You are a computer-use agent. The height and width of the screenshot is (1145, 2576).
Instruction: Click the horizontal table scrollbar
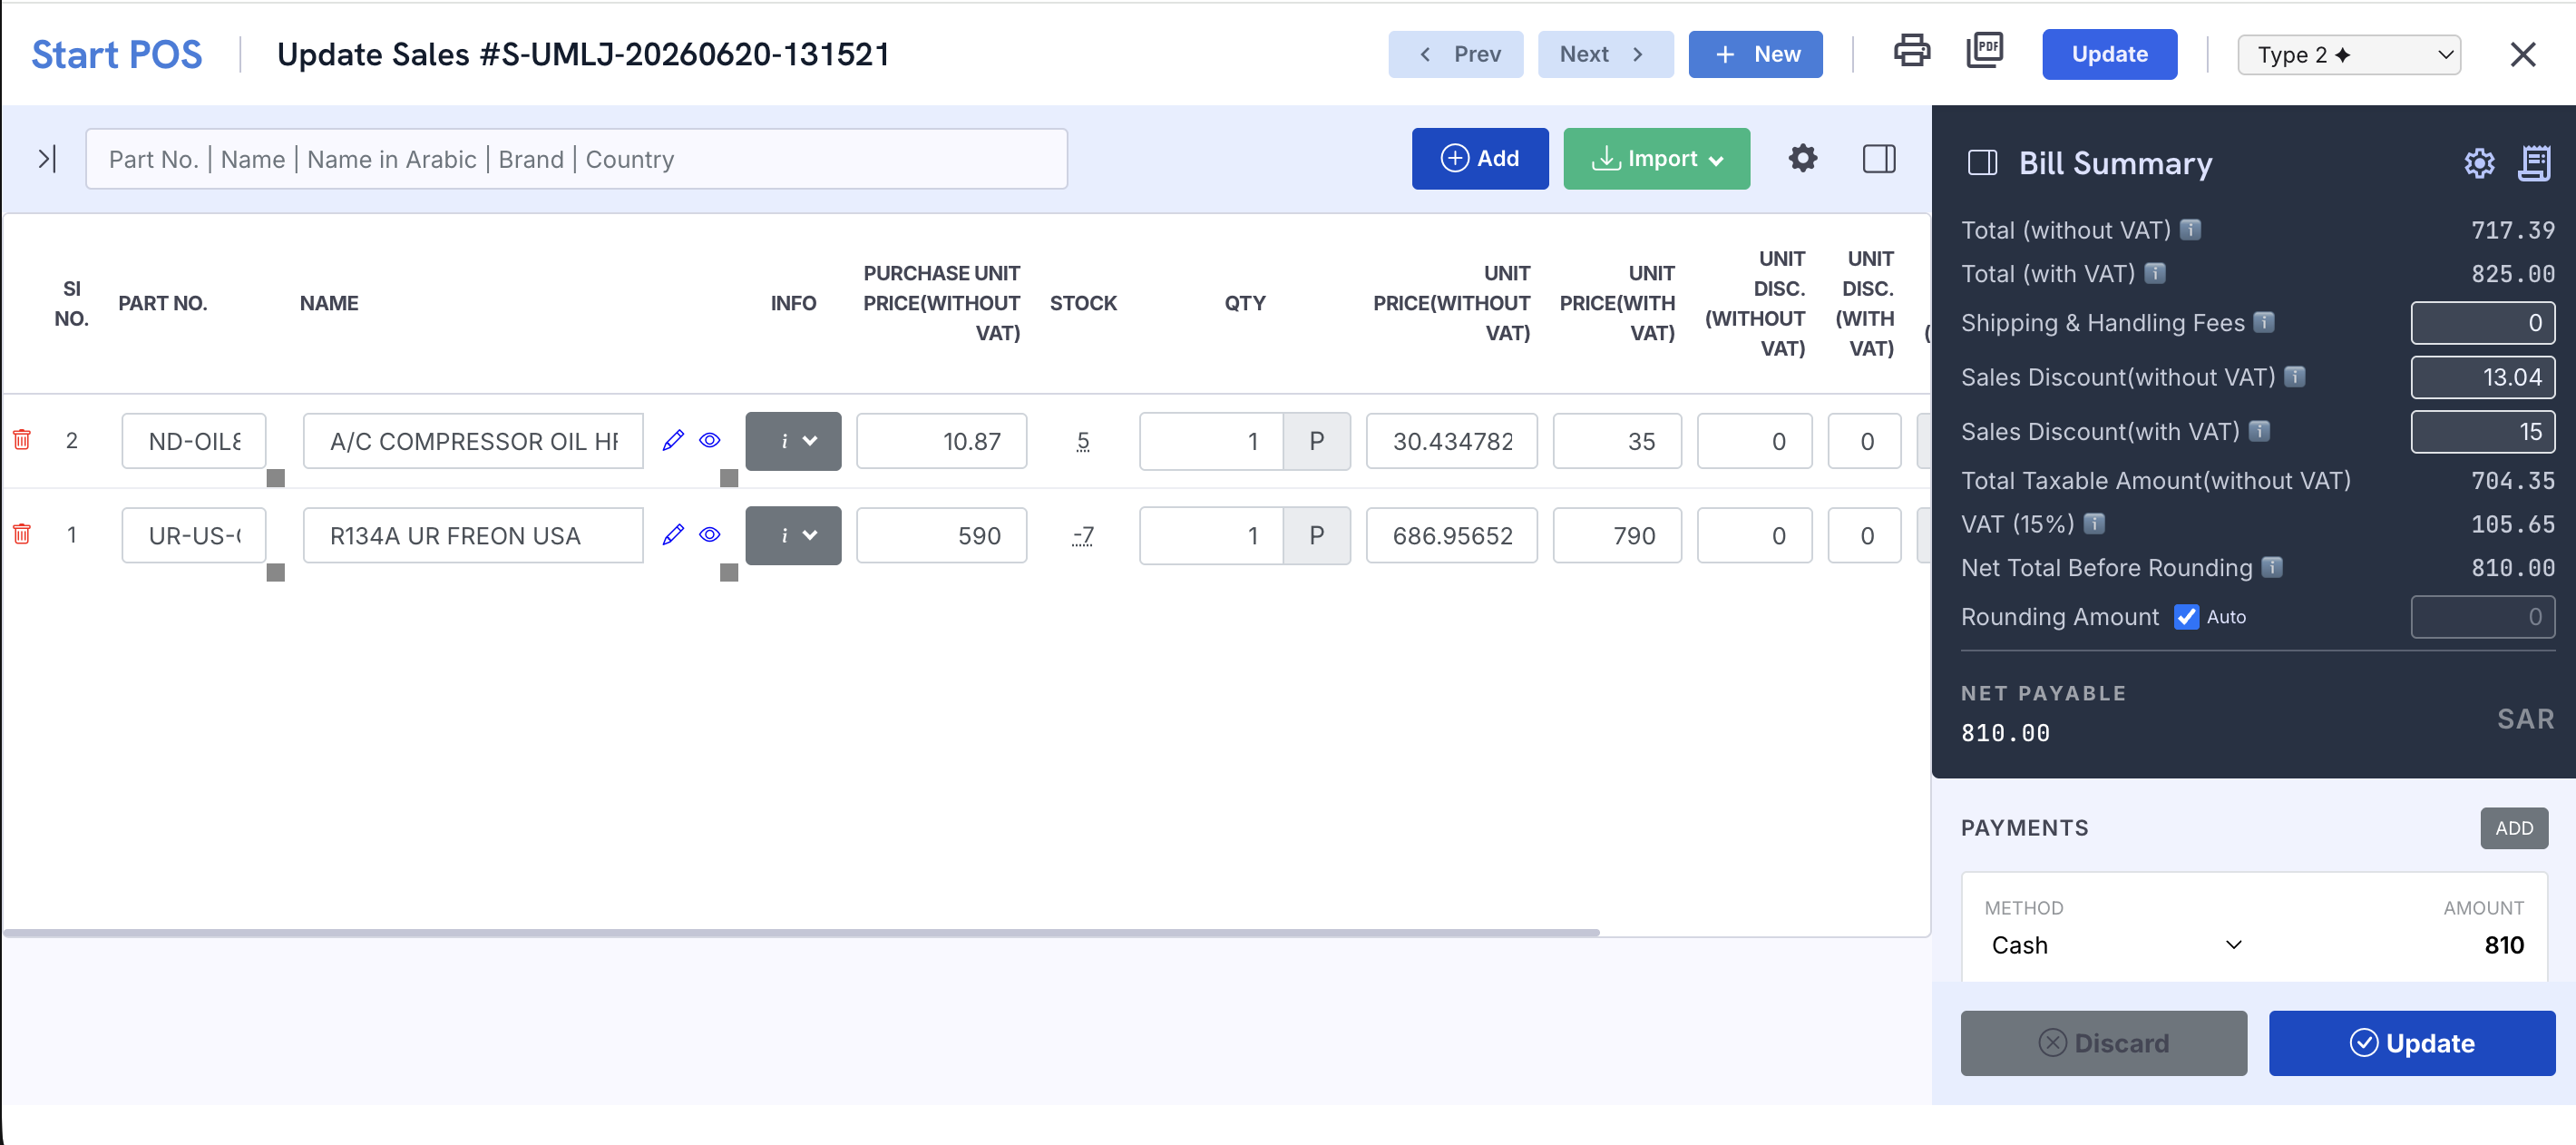point(801,932)
